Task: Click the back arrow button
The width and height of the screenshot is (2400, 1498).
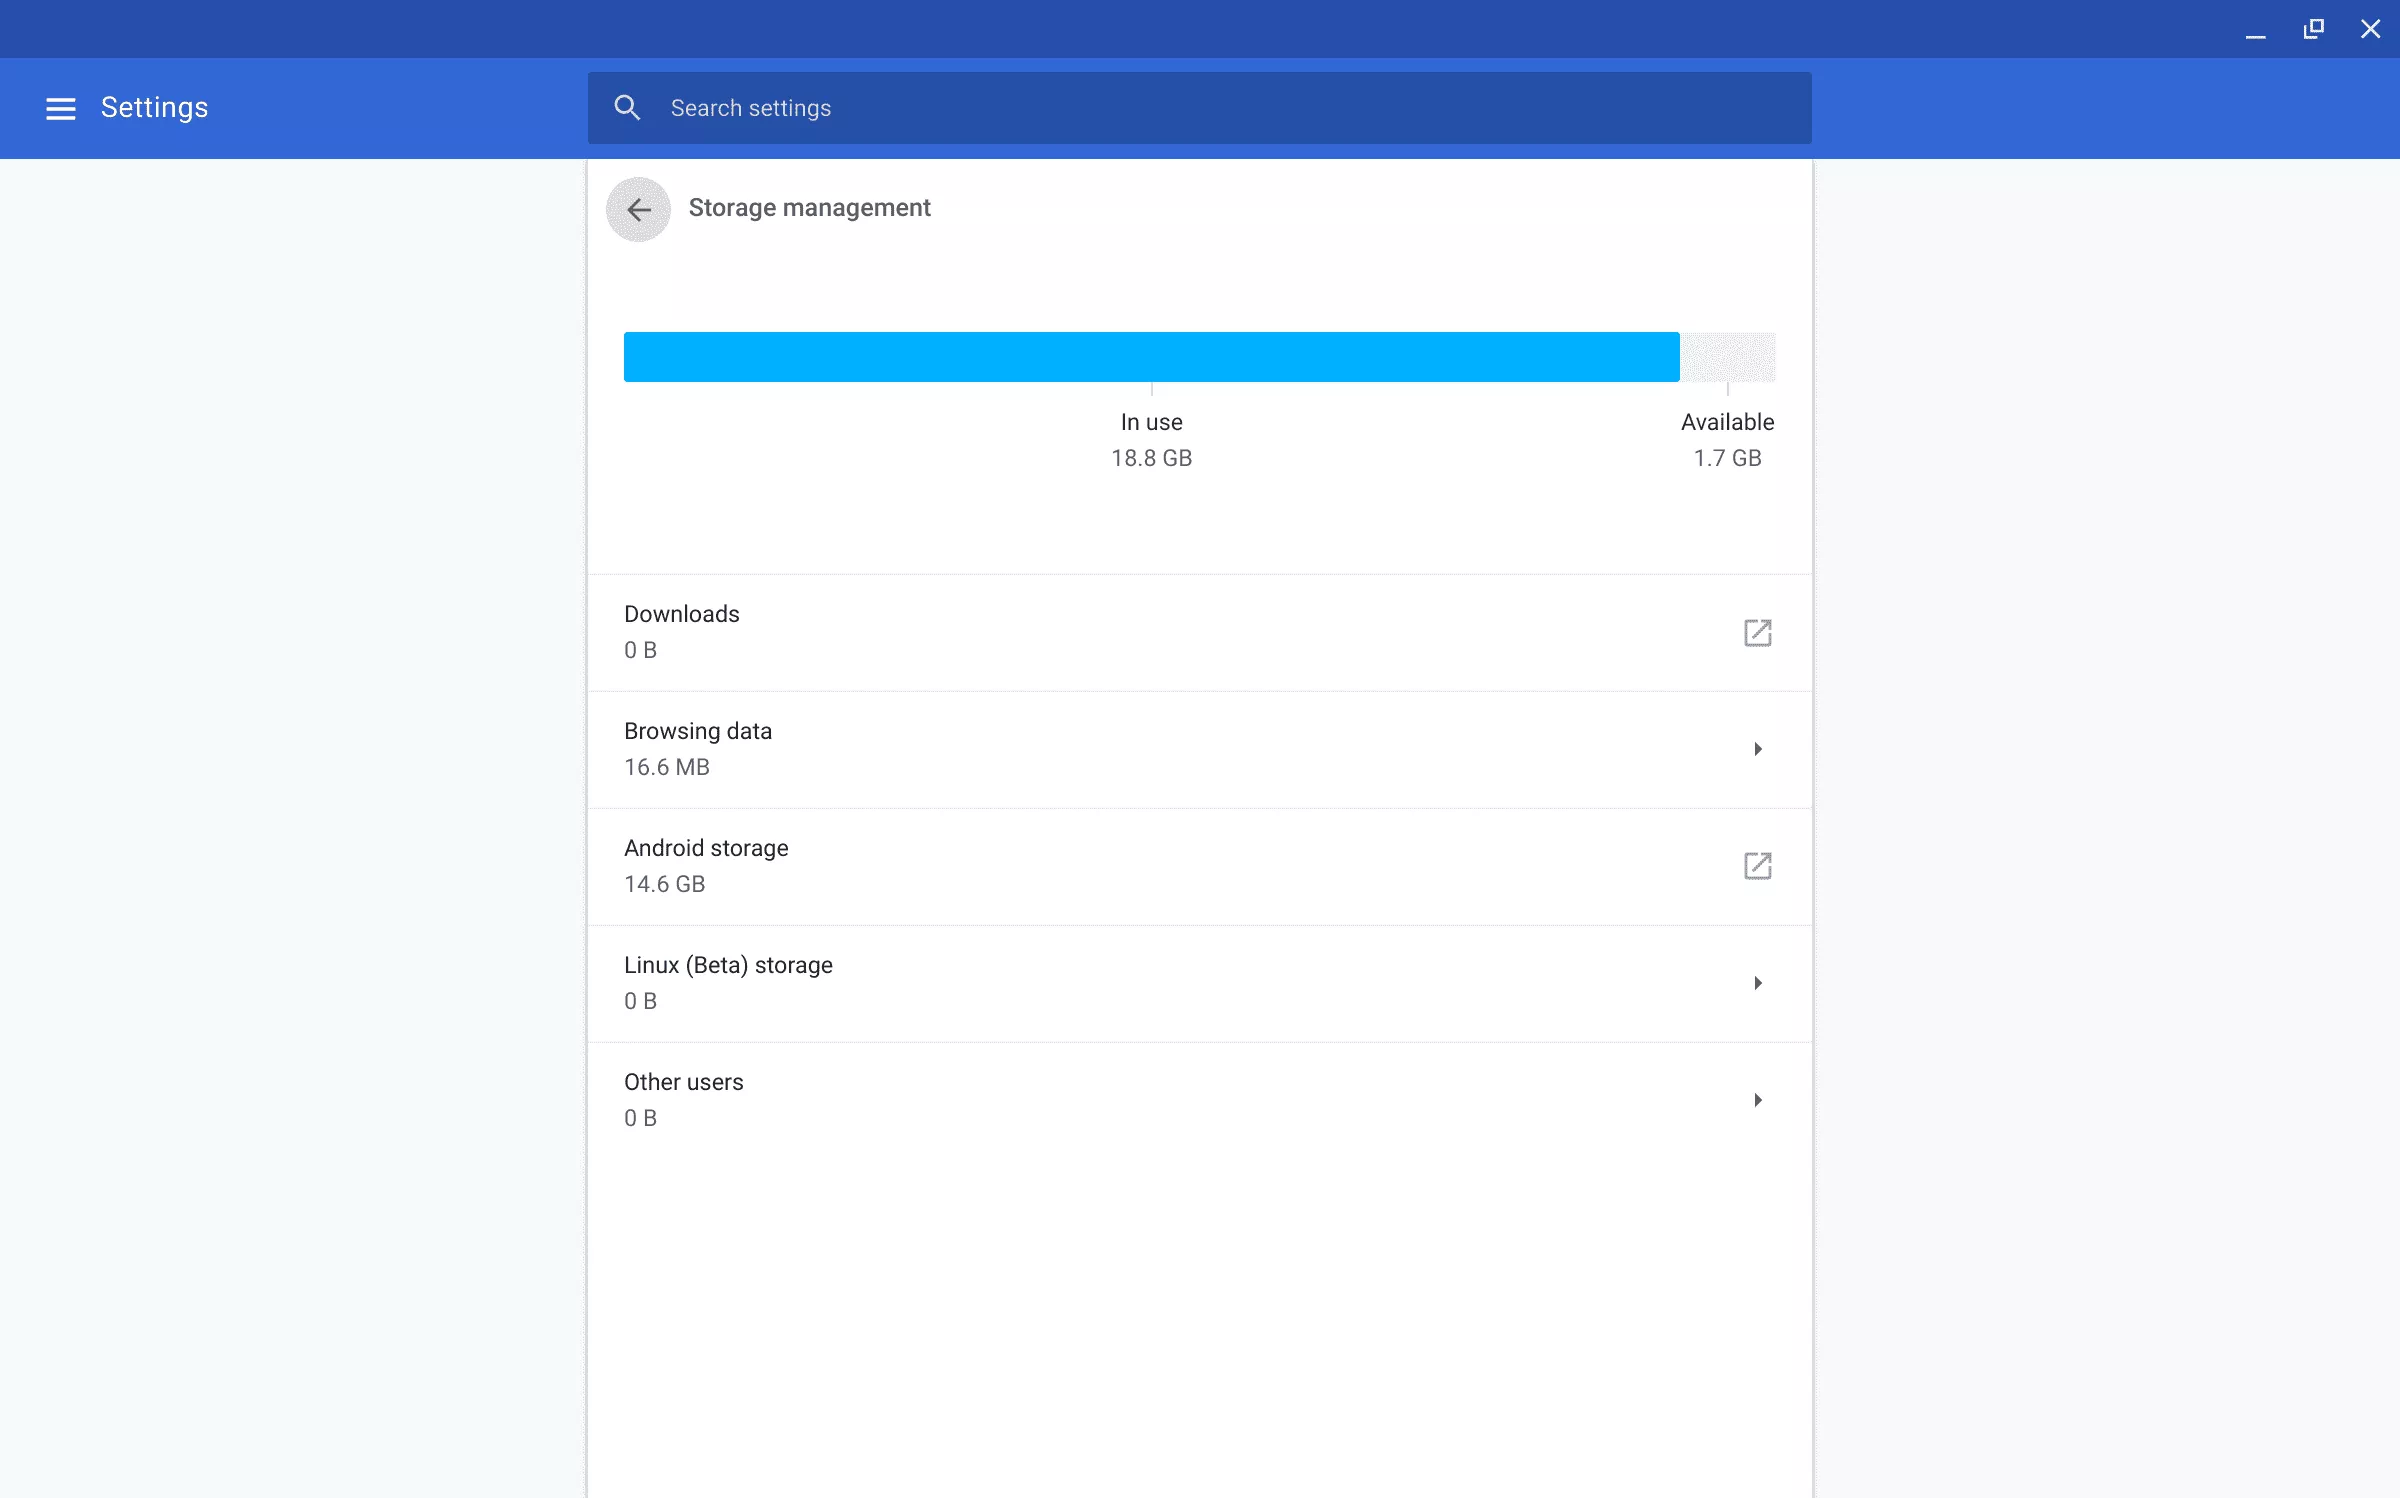Action: (x=638, y=209)
